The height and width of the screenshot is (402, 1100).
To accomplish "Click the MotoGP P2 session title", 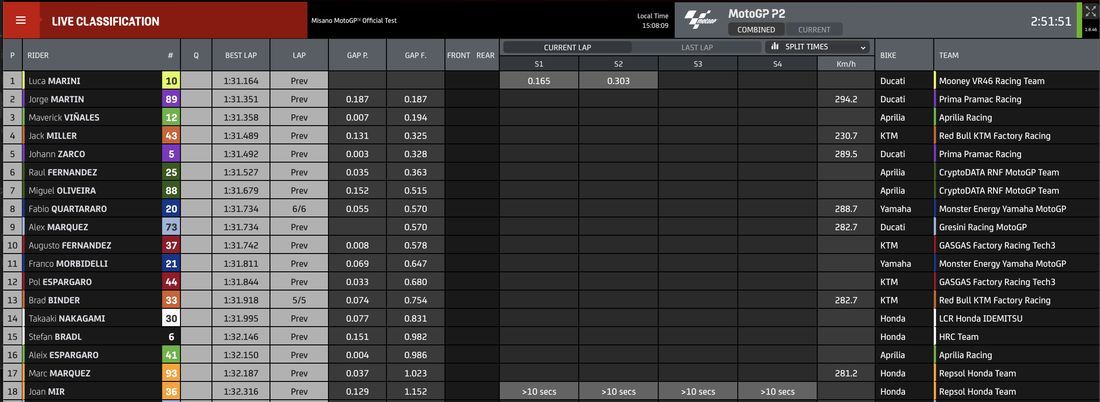I will 756,13.
